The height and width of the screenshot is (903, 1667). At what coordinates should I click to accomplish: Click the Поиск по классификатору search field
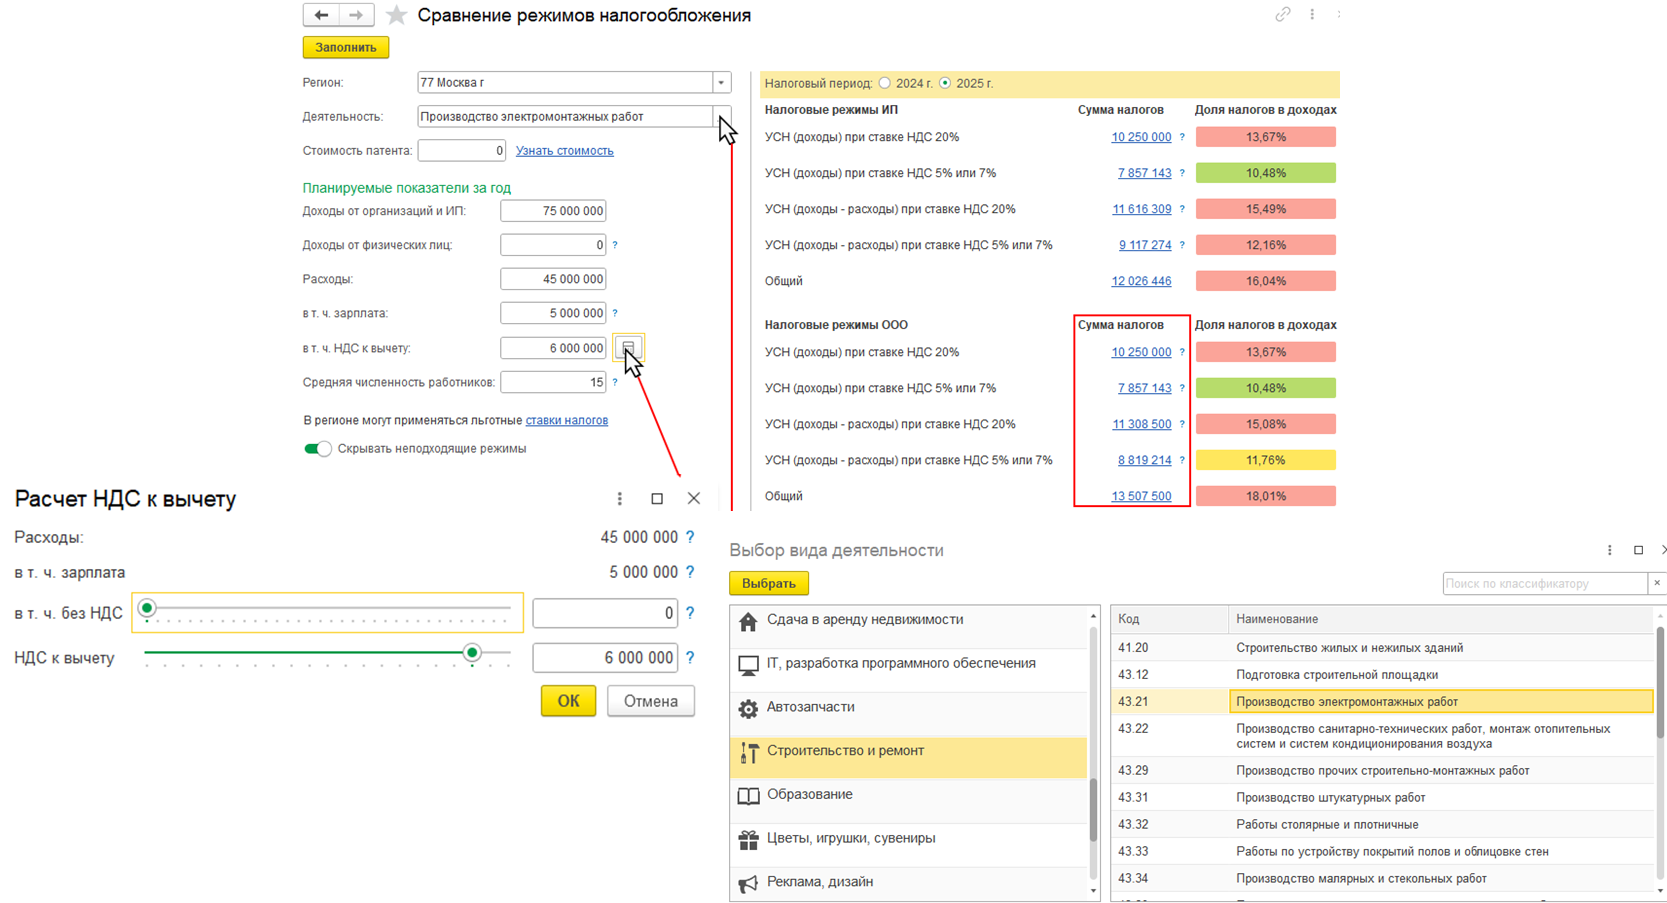coord(1543,583)
